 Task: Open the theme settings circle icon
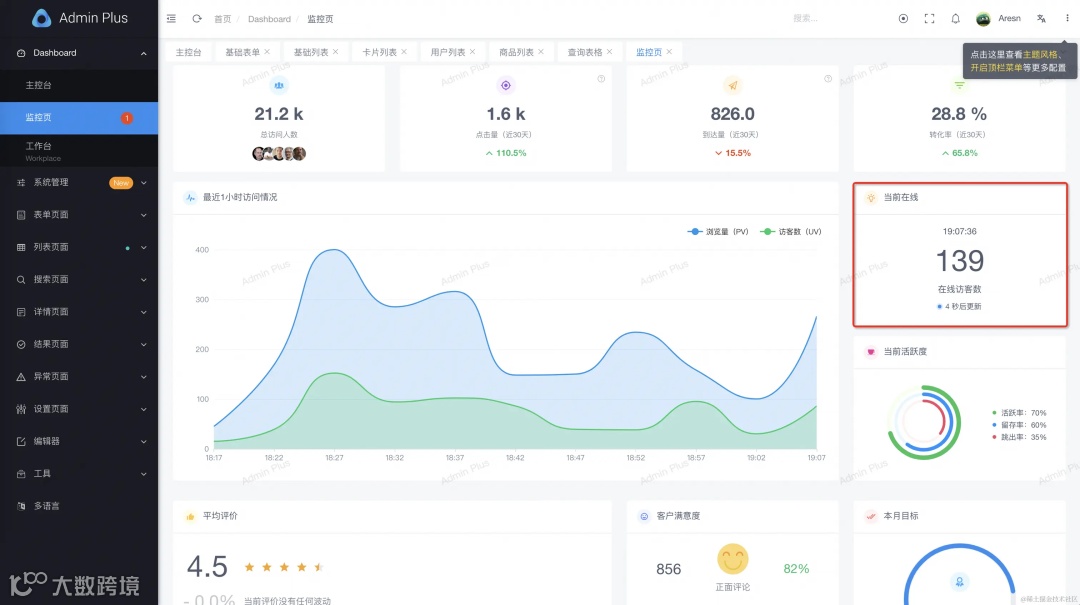903,19
